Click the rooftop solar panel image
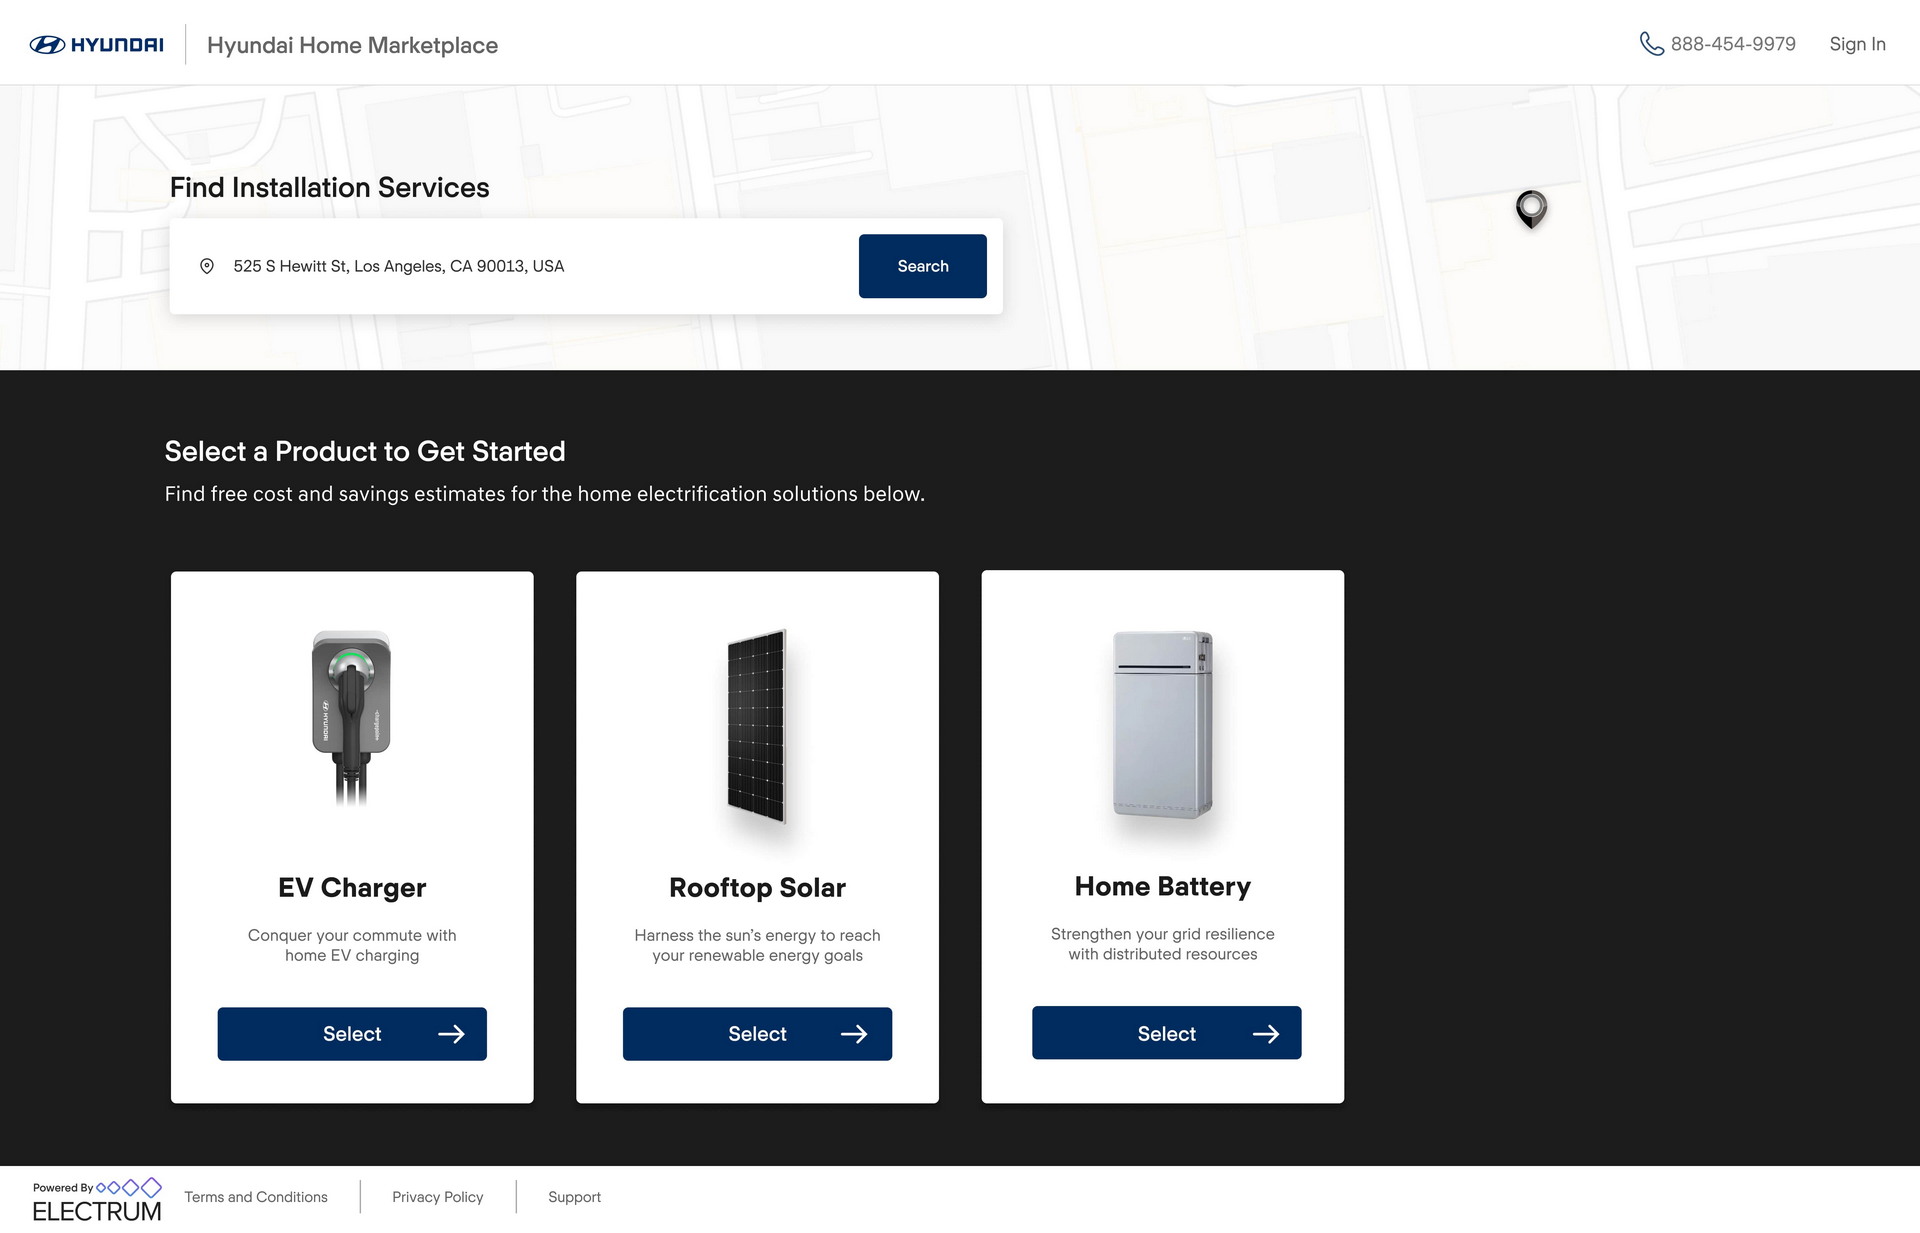The width and height of the screenshot is (1920, 1233). [x=757, y=726]
